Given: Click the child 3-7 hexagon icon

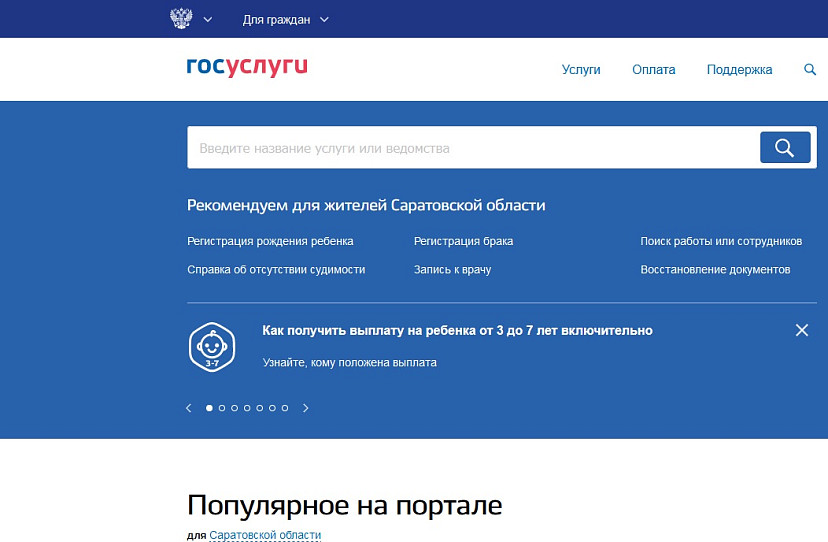Looking at the screenshot, I should (212, 347).
